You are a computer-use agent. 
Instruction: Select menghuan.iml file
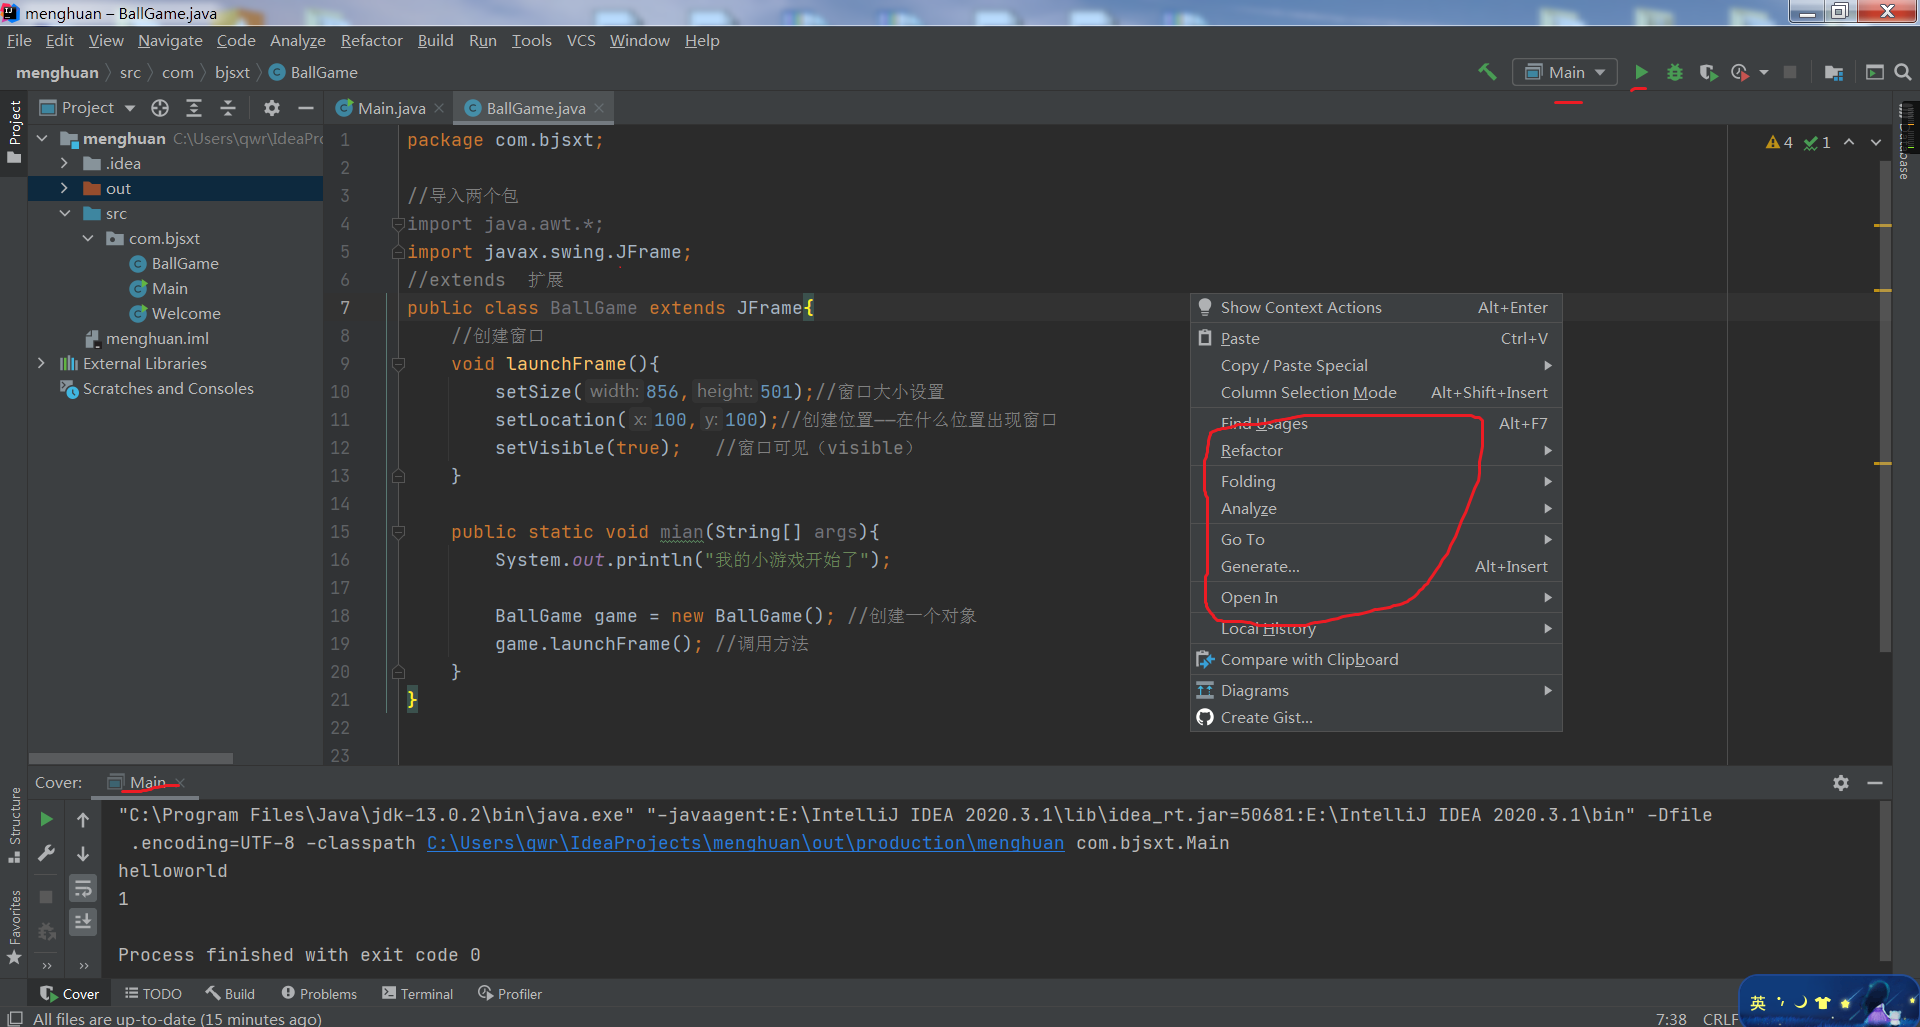click(157, 338)
